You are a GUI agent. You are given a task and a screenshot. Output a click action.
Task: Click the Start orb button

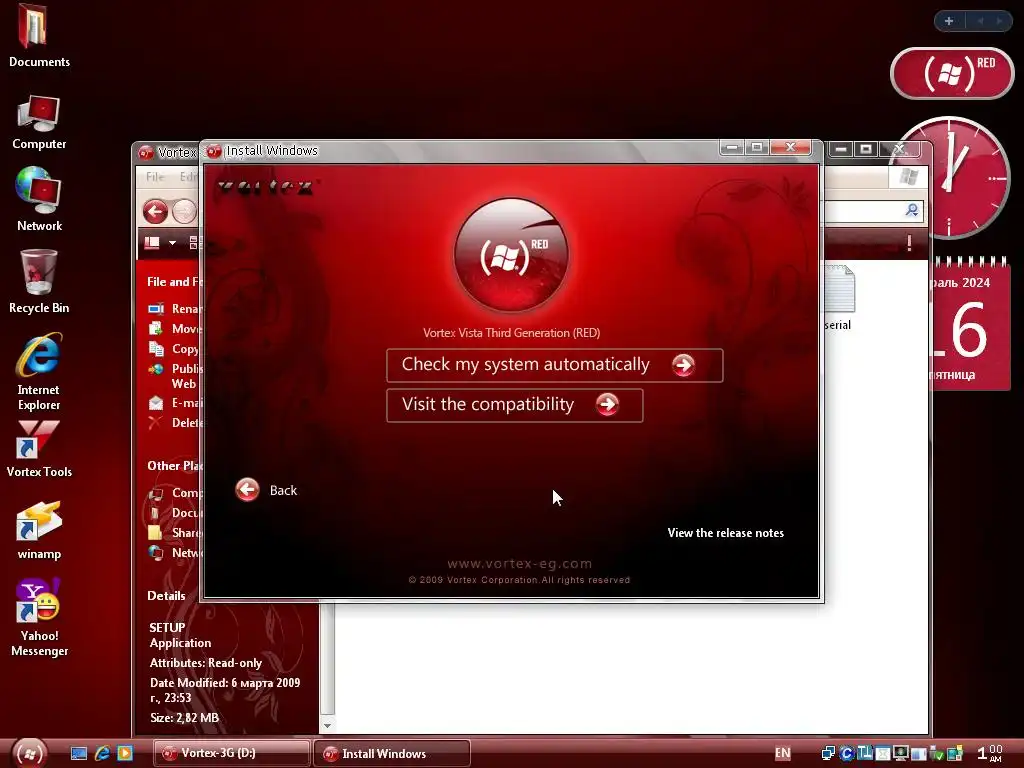[29, 753]
